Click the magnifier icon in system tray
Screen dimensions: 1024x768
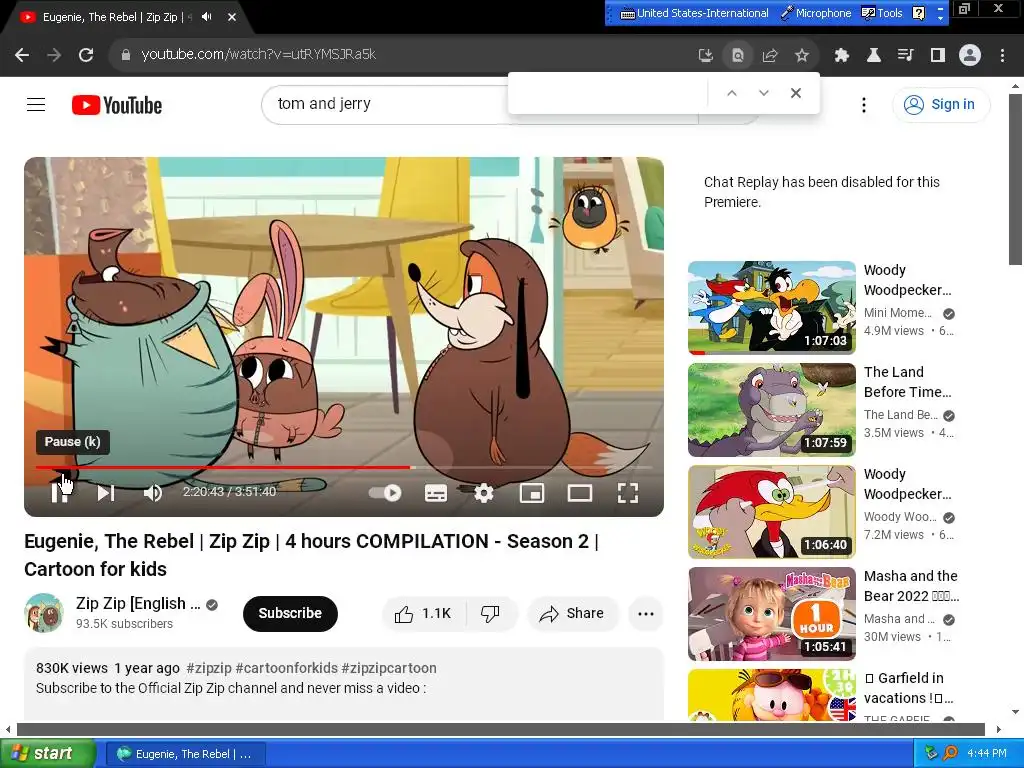pos(950,754)
